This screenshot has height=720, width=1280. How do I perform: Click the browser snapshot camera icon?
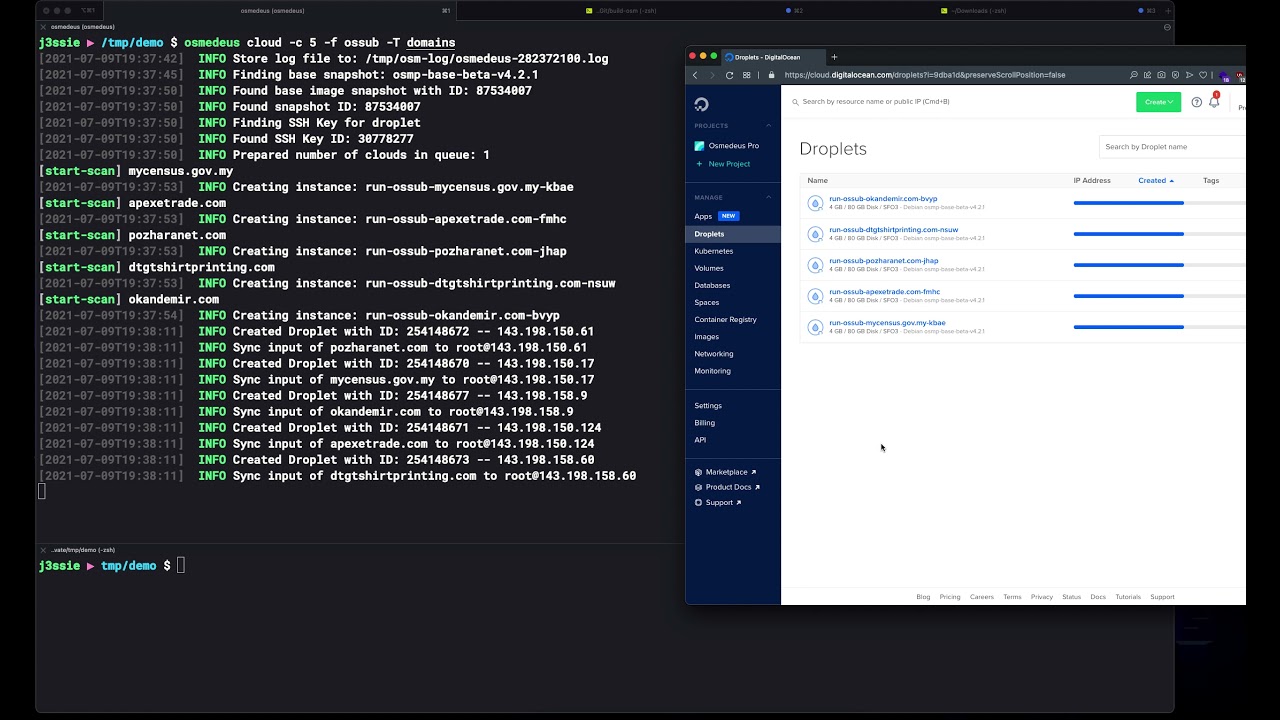coord(1161,75)
